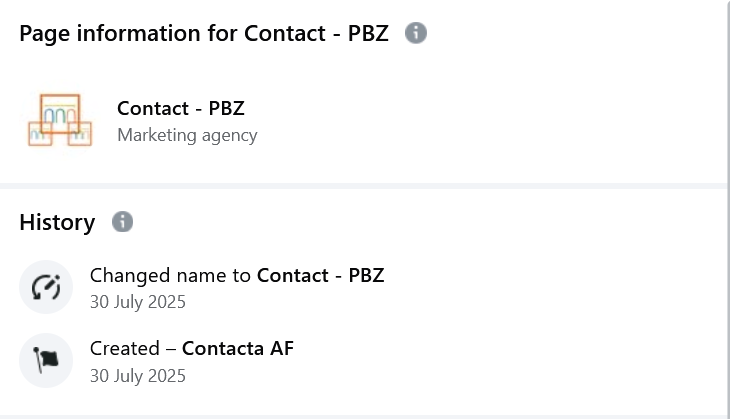
Task: Click the 'Page information for Contact - PBZ' heading
Action: (203, 33)
